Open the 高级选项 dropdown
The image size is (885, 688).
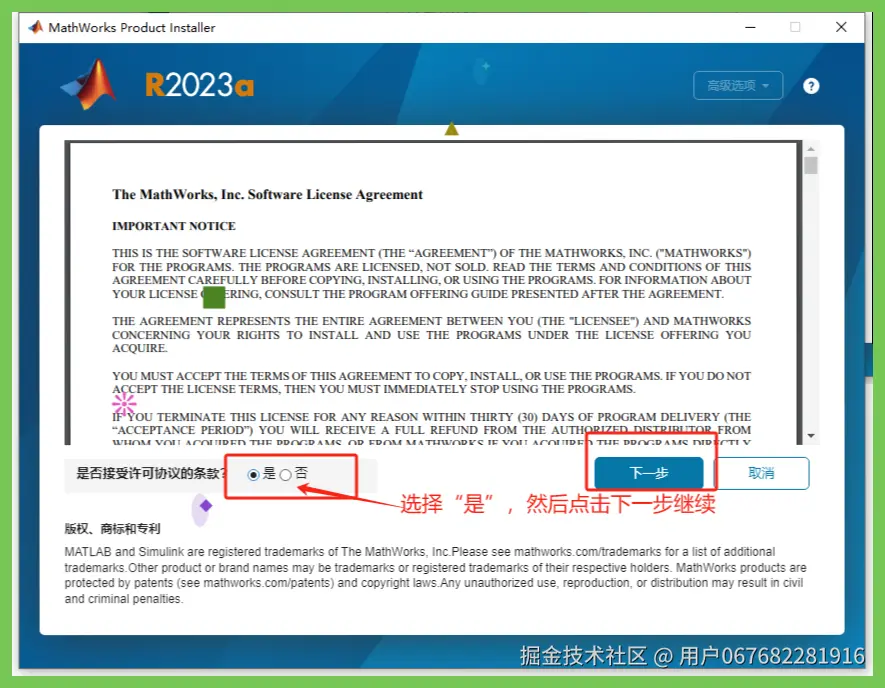coord(738,86)
